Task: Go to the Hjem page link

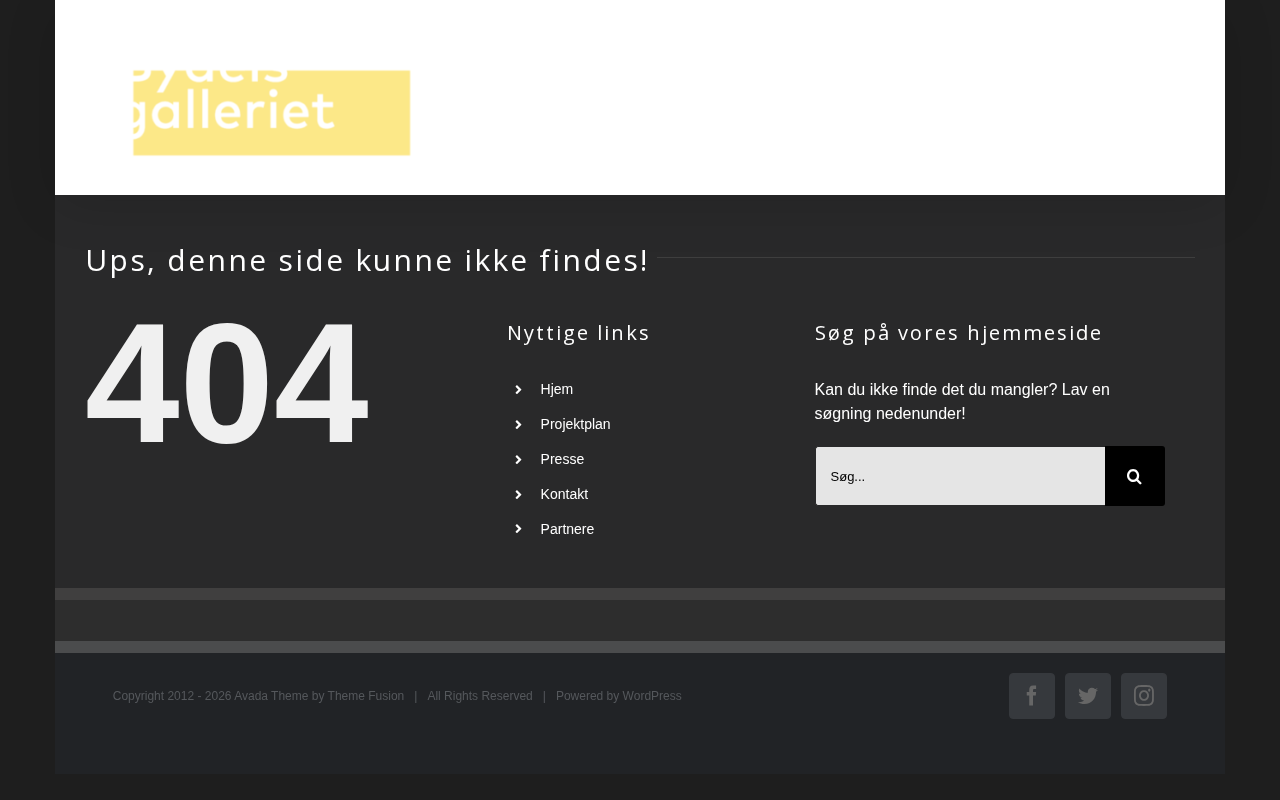Action: pos(557,389)
